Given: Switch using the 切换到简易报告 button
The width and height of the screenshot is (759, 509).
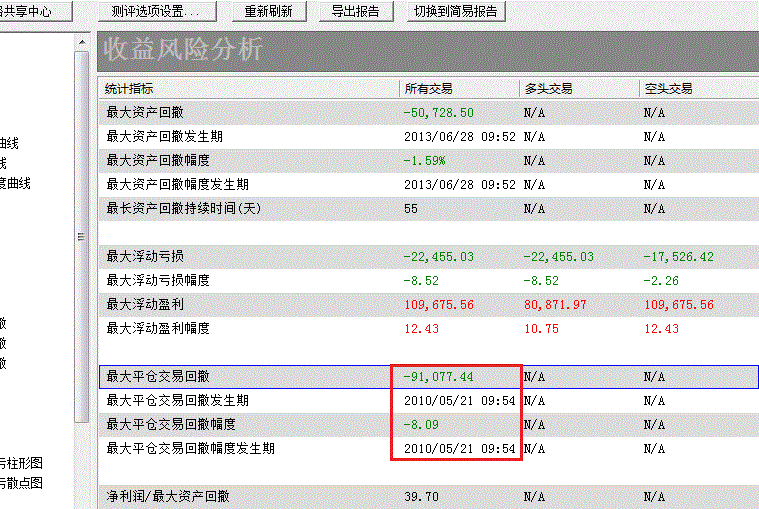Looking at the screenshot, I should tap(455, 12).
